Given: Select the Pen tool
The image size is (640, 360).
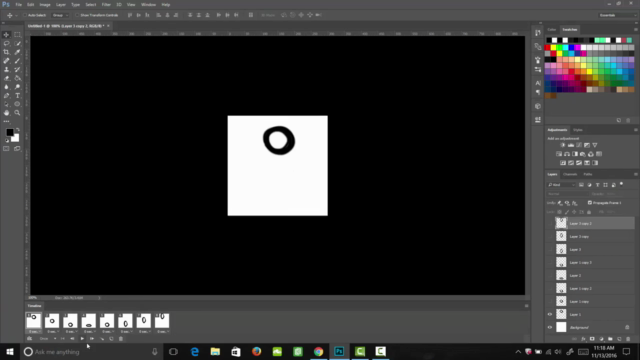Looking at the screenshot, I should [6, 96].
